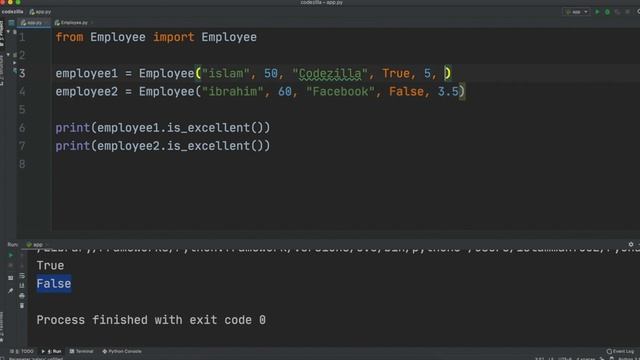Click the app.py breadcrumb in navigation bar
Viewport: 640px width, 360px height.
coord(40,12)
